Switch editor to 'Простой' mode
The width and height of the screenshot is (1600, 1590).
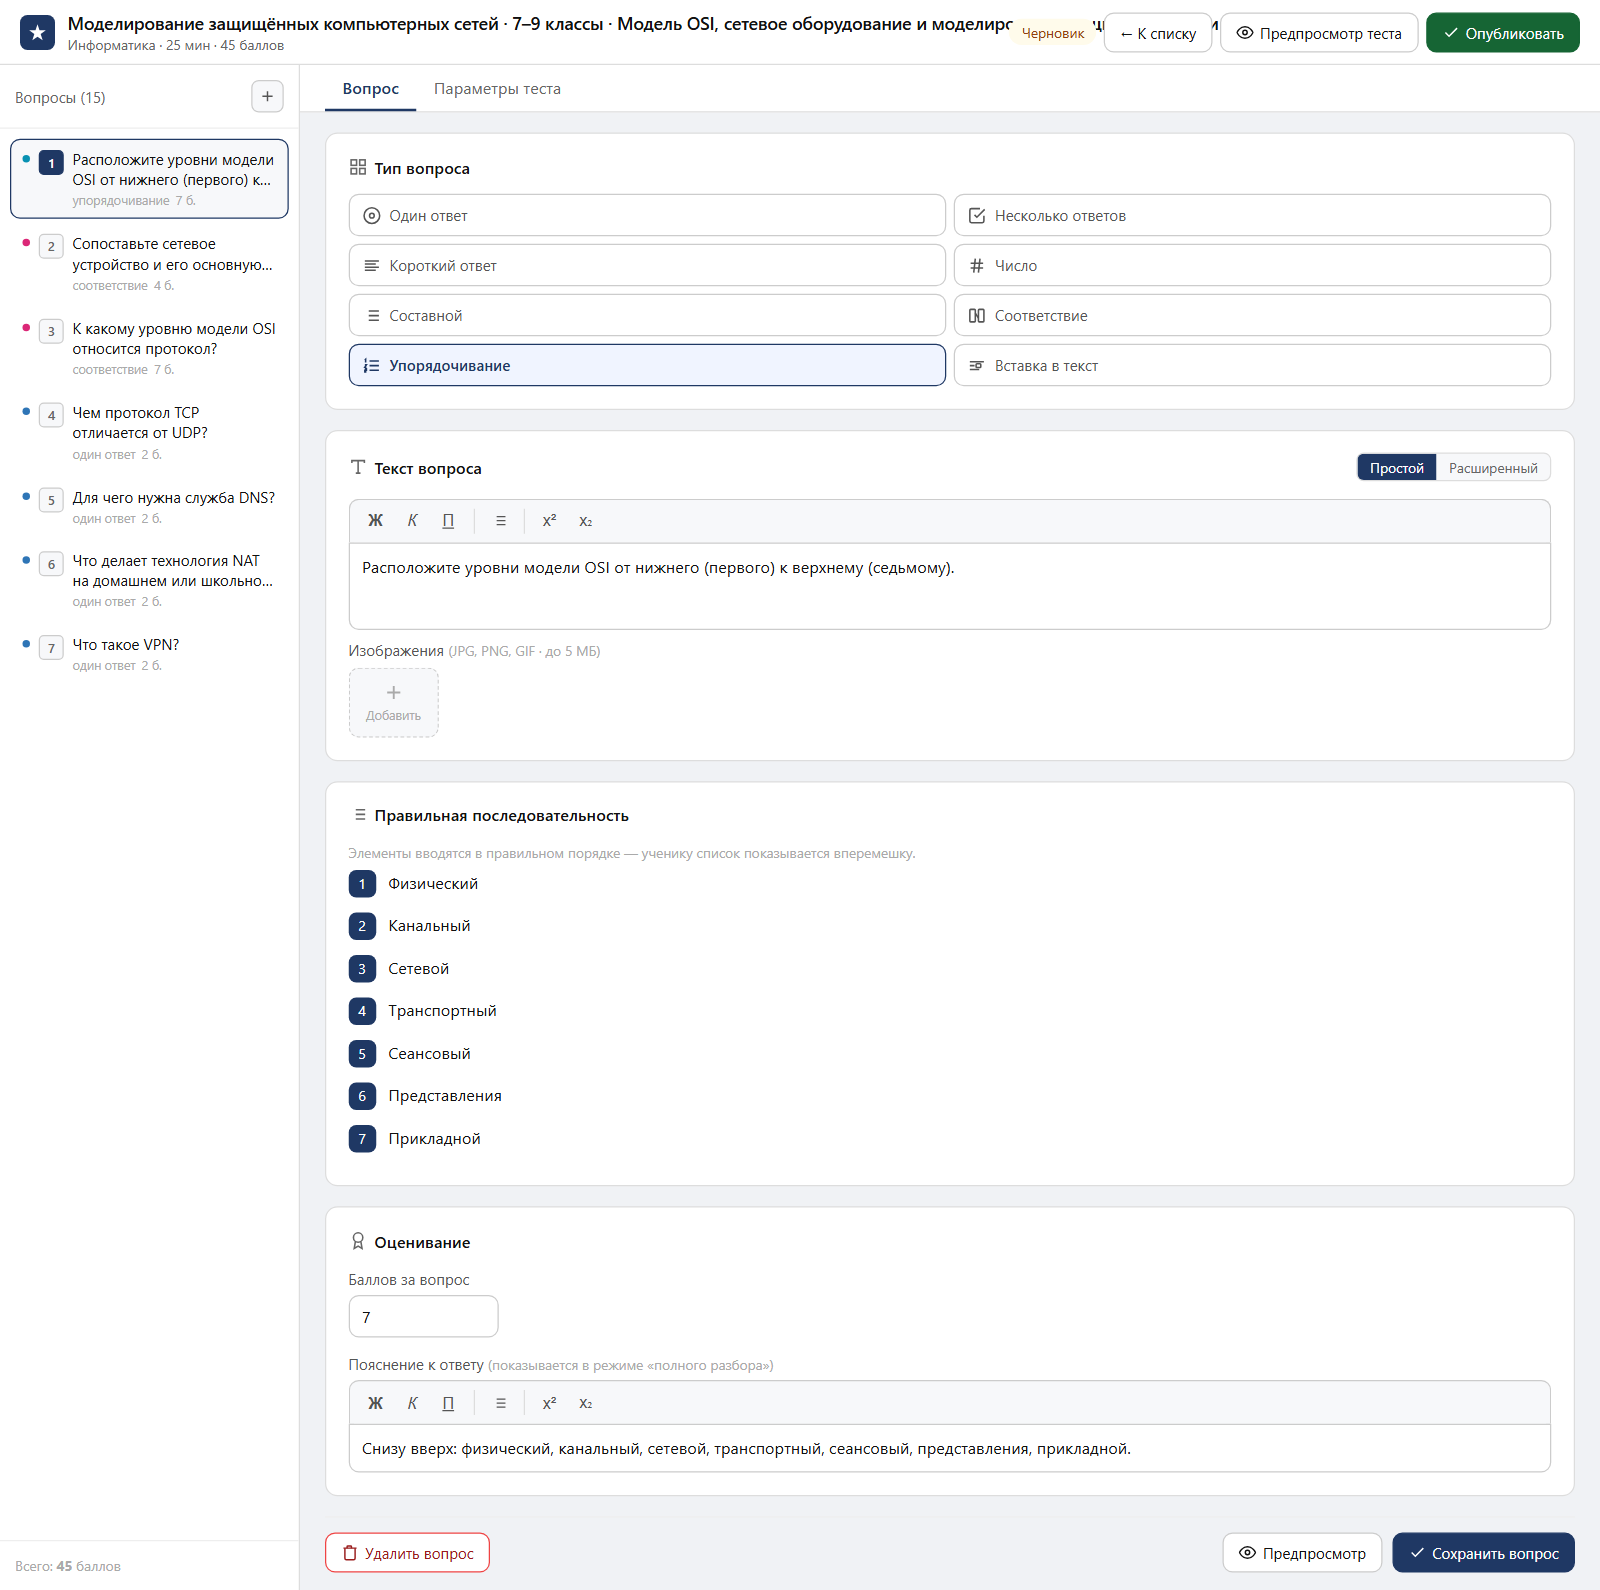(x=1396, y=467)
